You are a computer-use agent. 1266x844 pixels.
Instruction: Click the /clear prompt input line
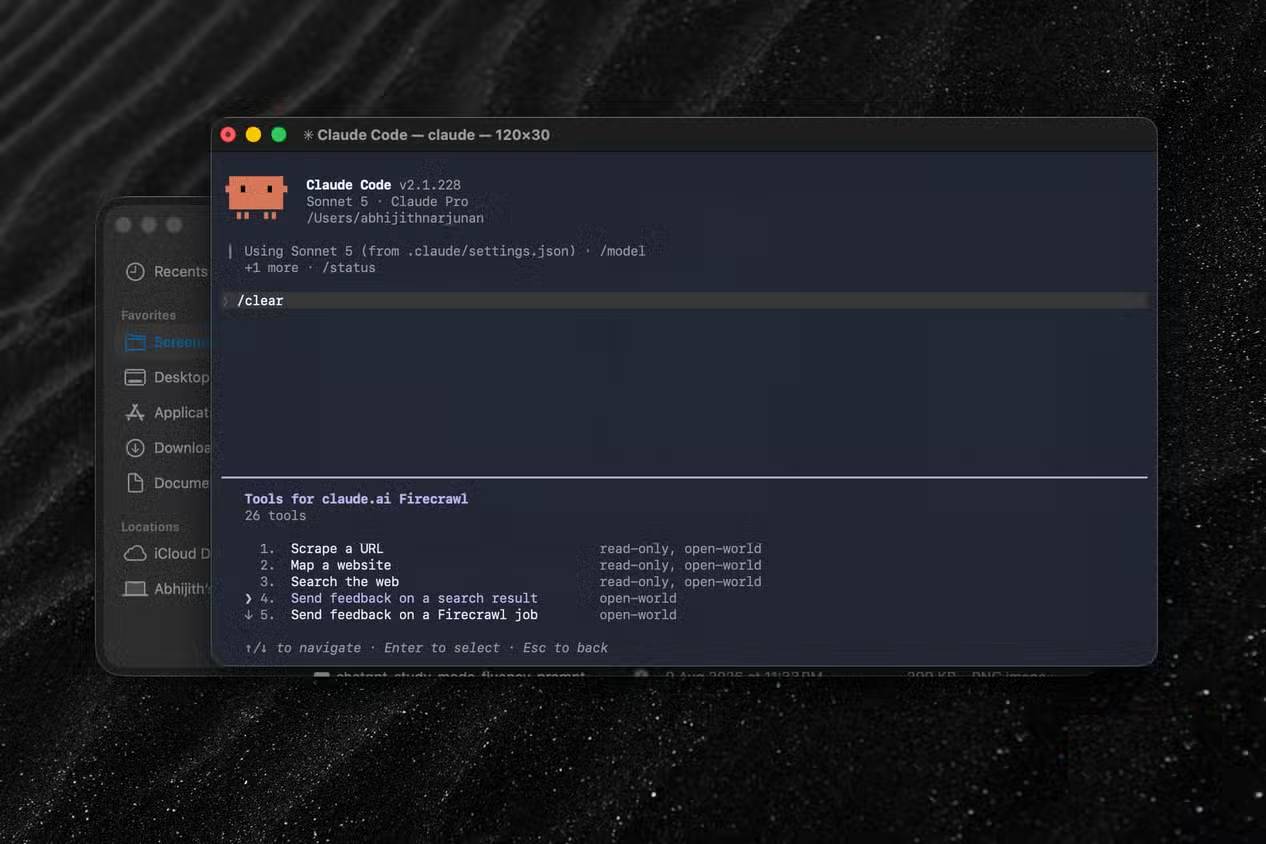click(x=684, y=301)
